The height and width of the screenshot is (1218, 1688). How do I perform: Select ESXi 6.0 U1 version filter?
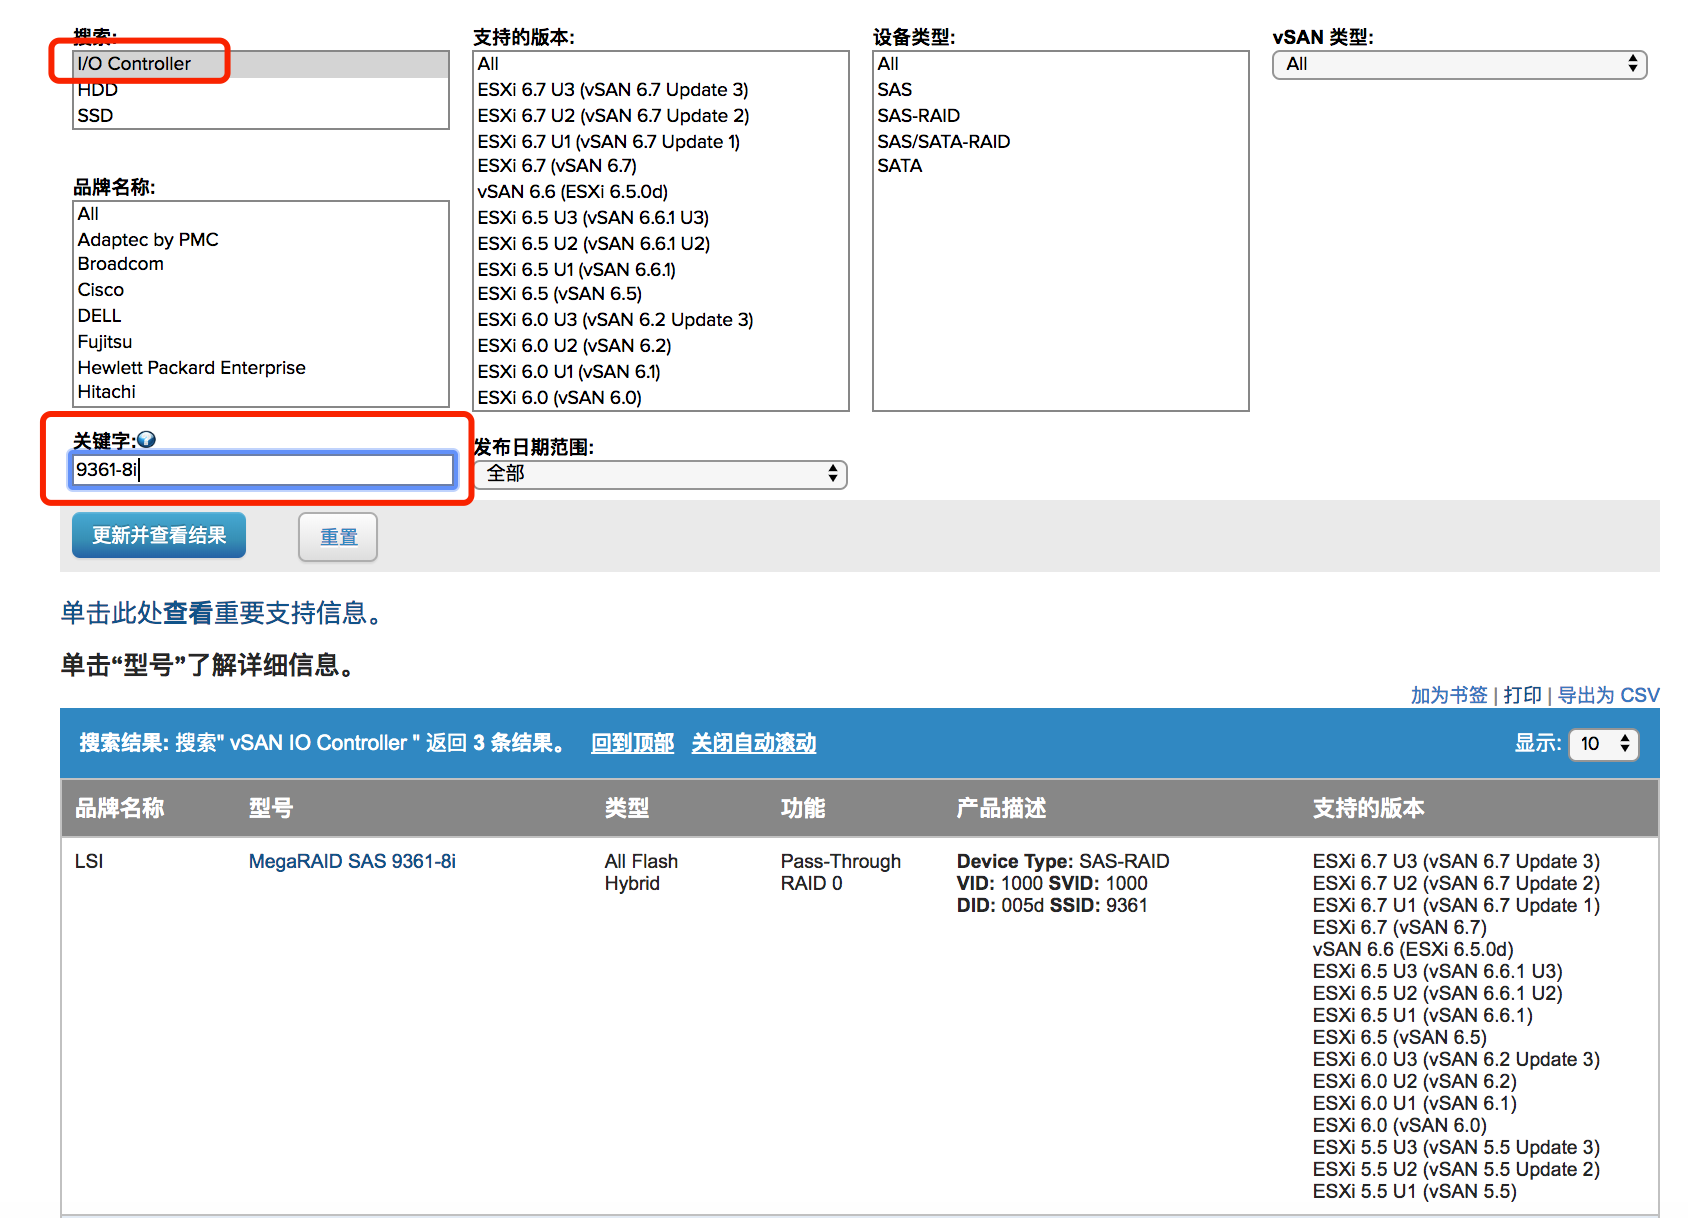pyautogui.click(x=661, y=372)
